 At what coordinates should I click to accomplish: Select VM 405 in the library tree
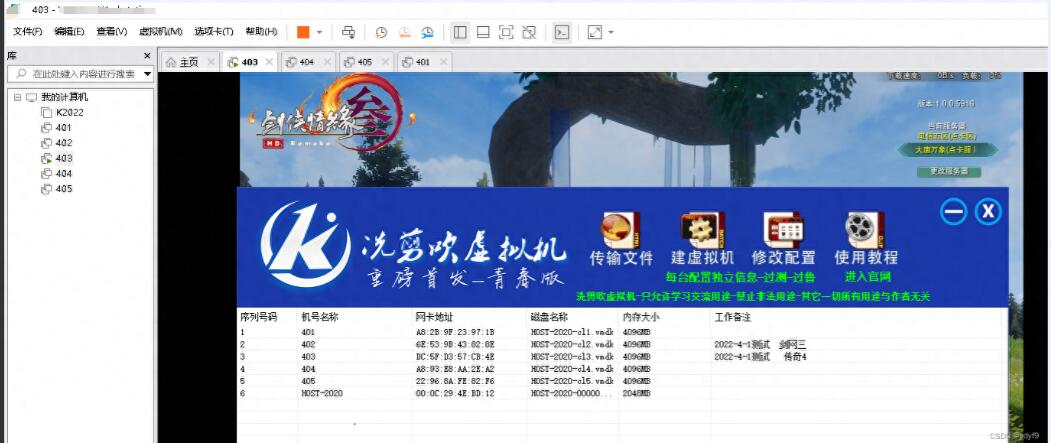click(64, 189)
